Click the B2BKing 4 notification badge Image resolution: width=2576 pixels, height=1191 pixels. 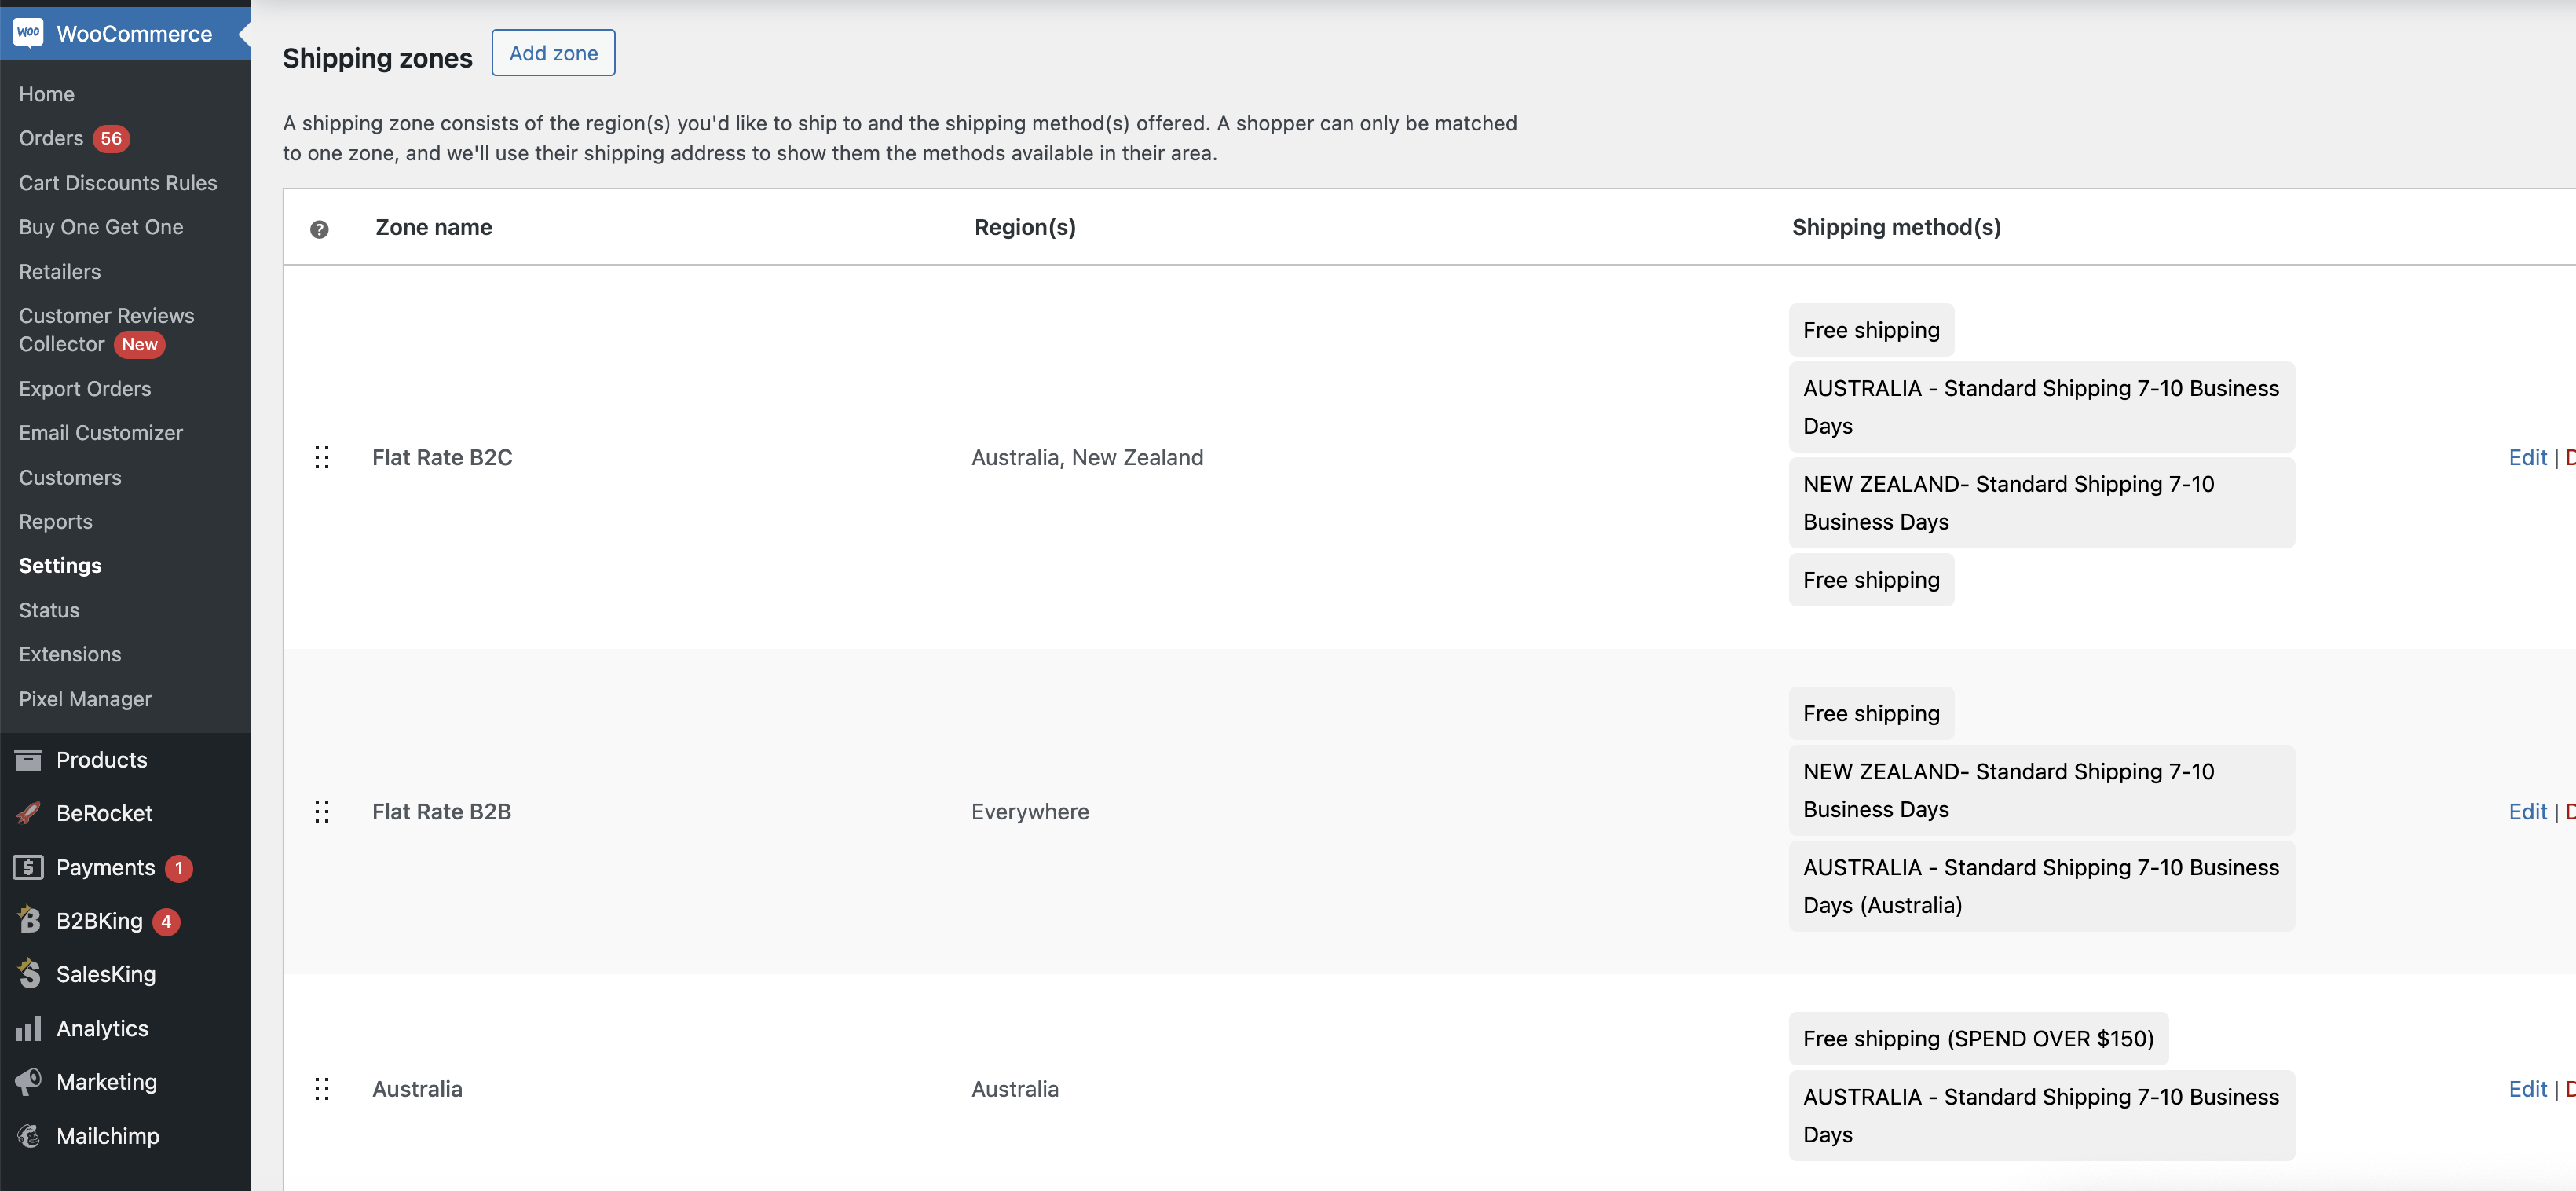click(166, 921)
